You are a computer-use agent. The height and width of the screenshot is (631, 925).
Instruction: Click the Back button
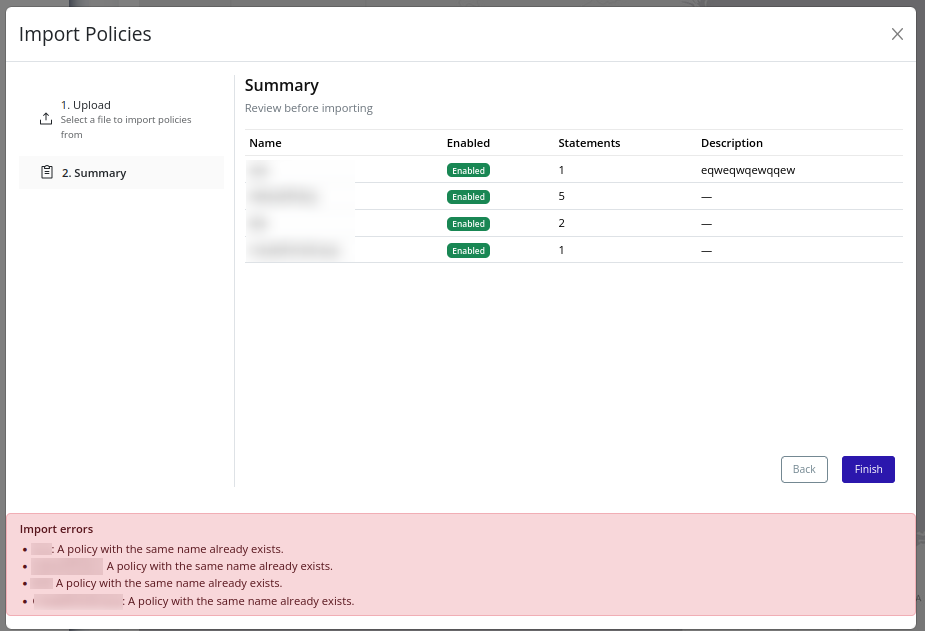point(803,469)
